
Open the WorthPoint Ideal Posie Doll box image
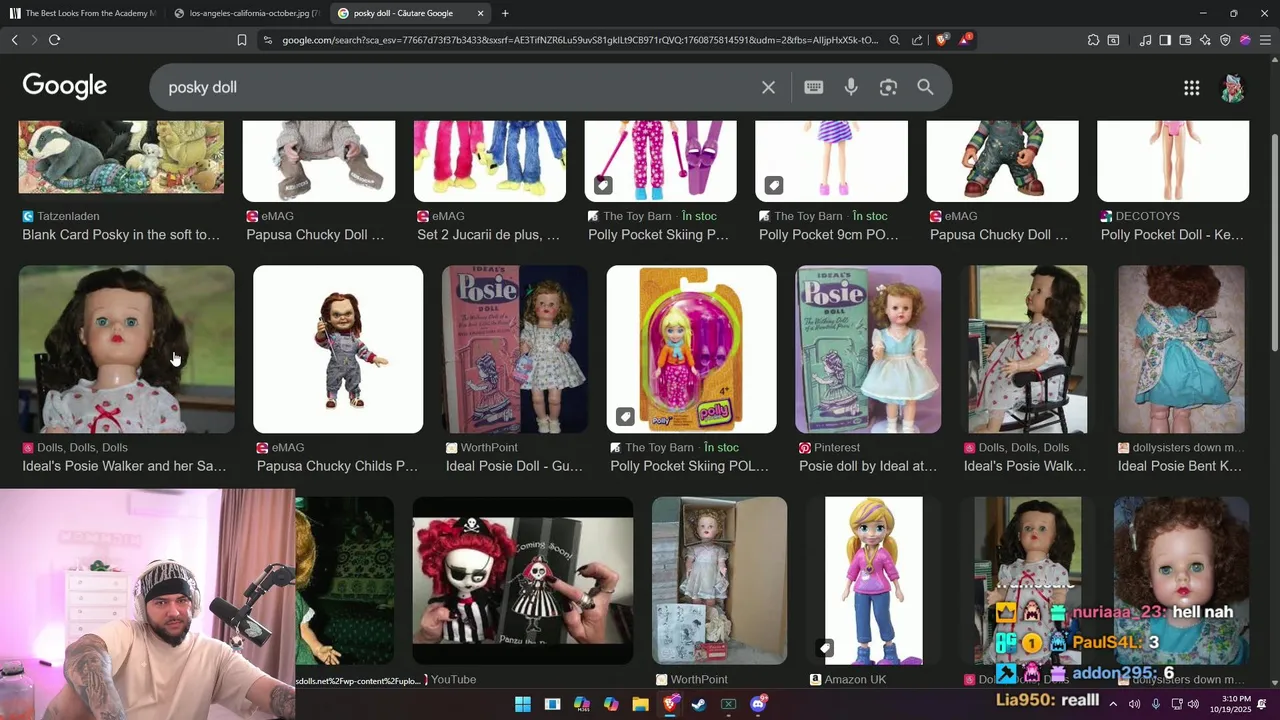514,349
